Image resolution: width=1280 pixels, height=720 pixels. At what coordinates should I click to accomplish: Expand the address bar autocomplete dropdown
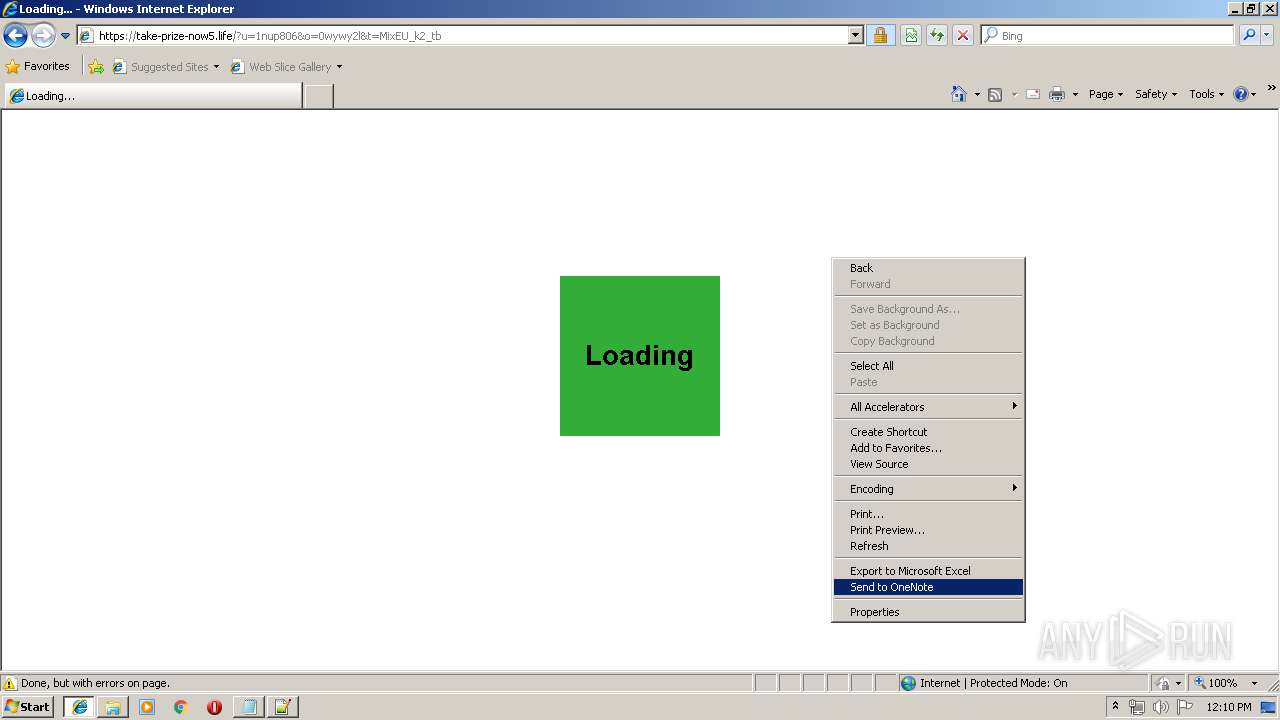856,36
